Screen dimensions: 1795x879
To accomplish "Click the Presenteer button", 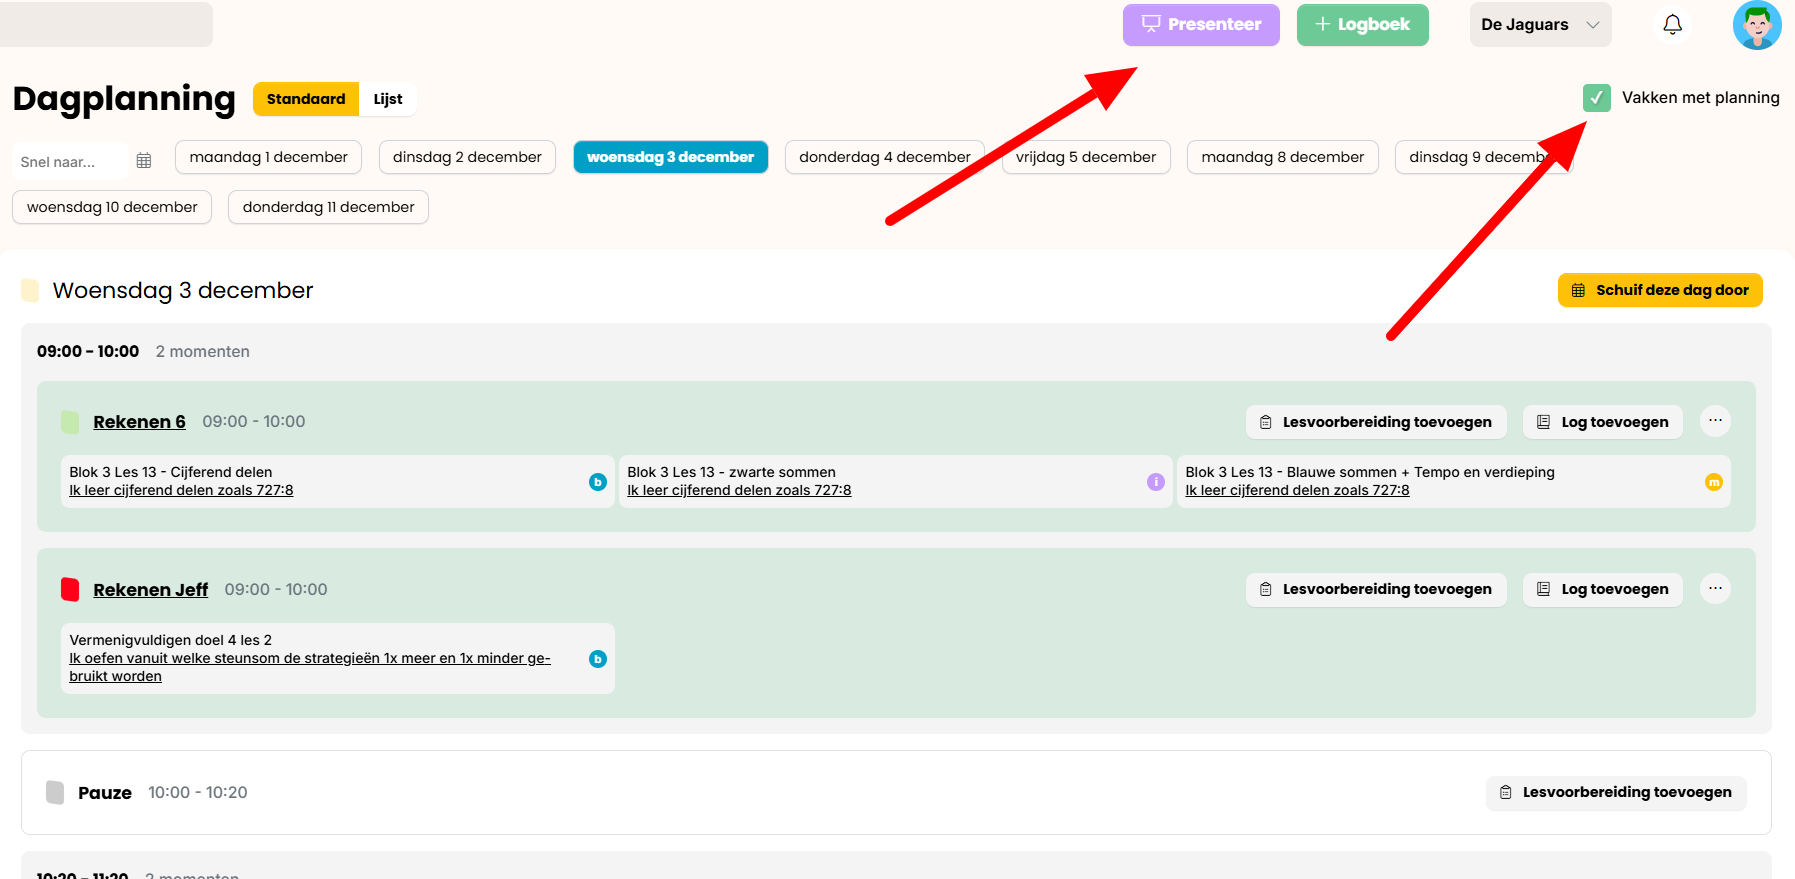I will [x=1201, y=25].
